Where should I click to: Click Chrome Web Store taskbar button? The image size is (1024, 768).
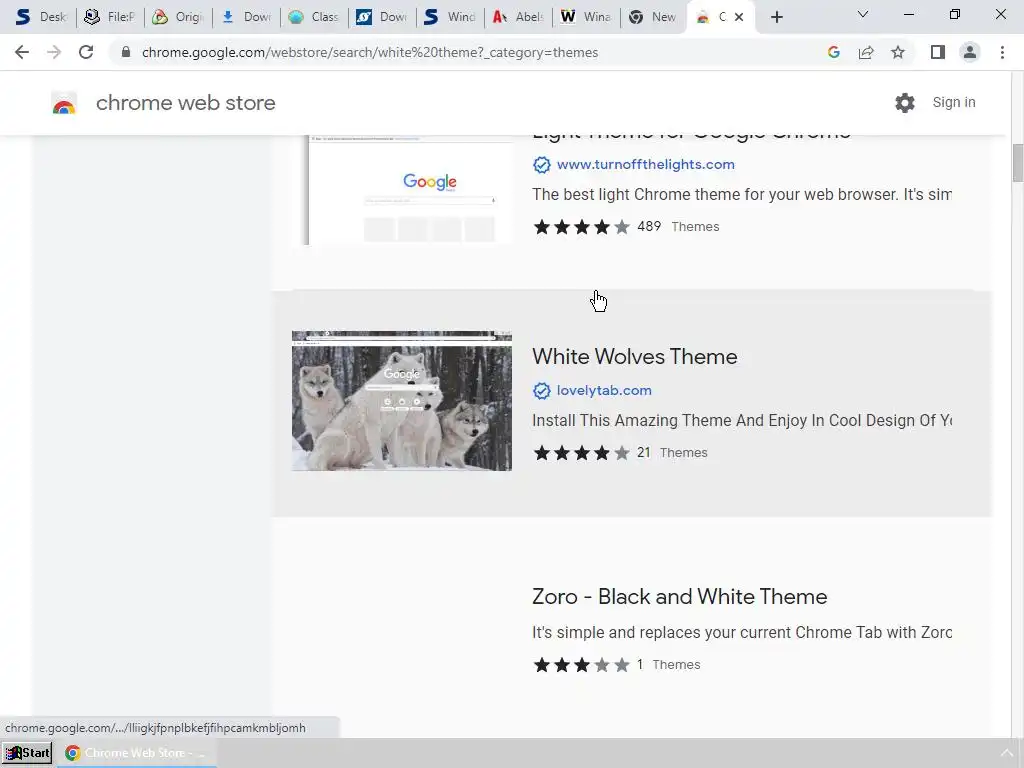click(x=136, y=753)
